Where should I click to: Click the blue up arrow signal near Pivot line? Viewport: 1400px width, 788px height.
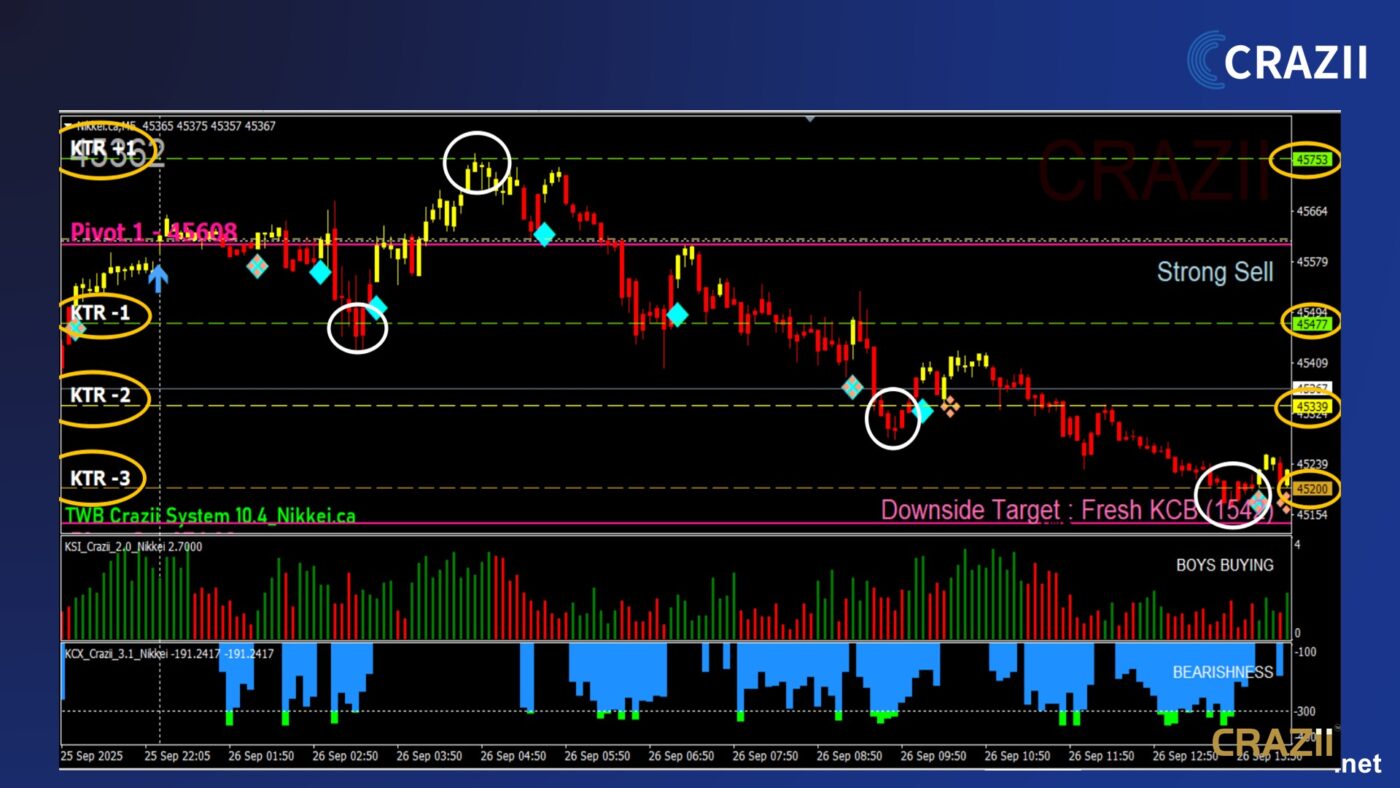(158, 277)
